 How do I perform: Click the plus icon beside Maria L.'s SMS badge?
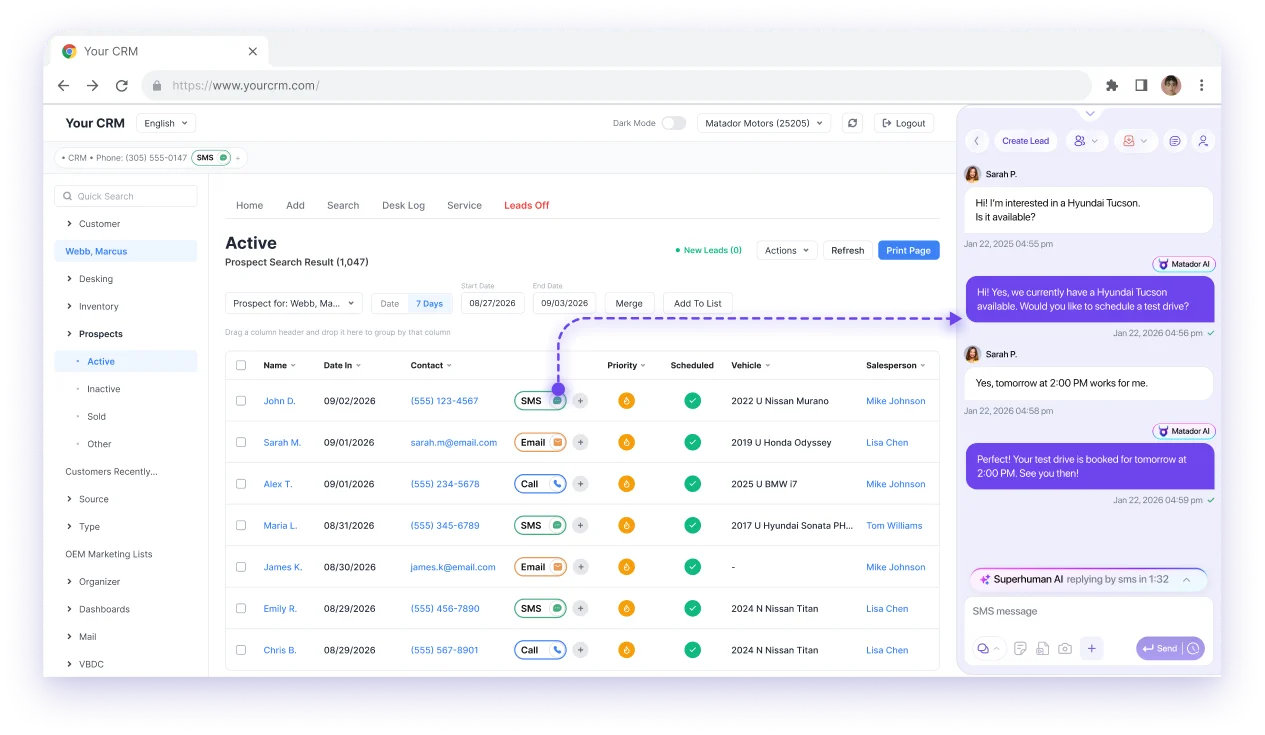click(580, 525)
